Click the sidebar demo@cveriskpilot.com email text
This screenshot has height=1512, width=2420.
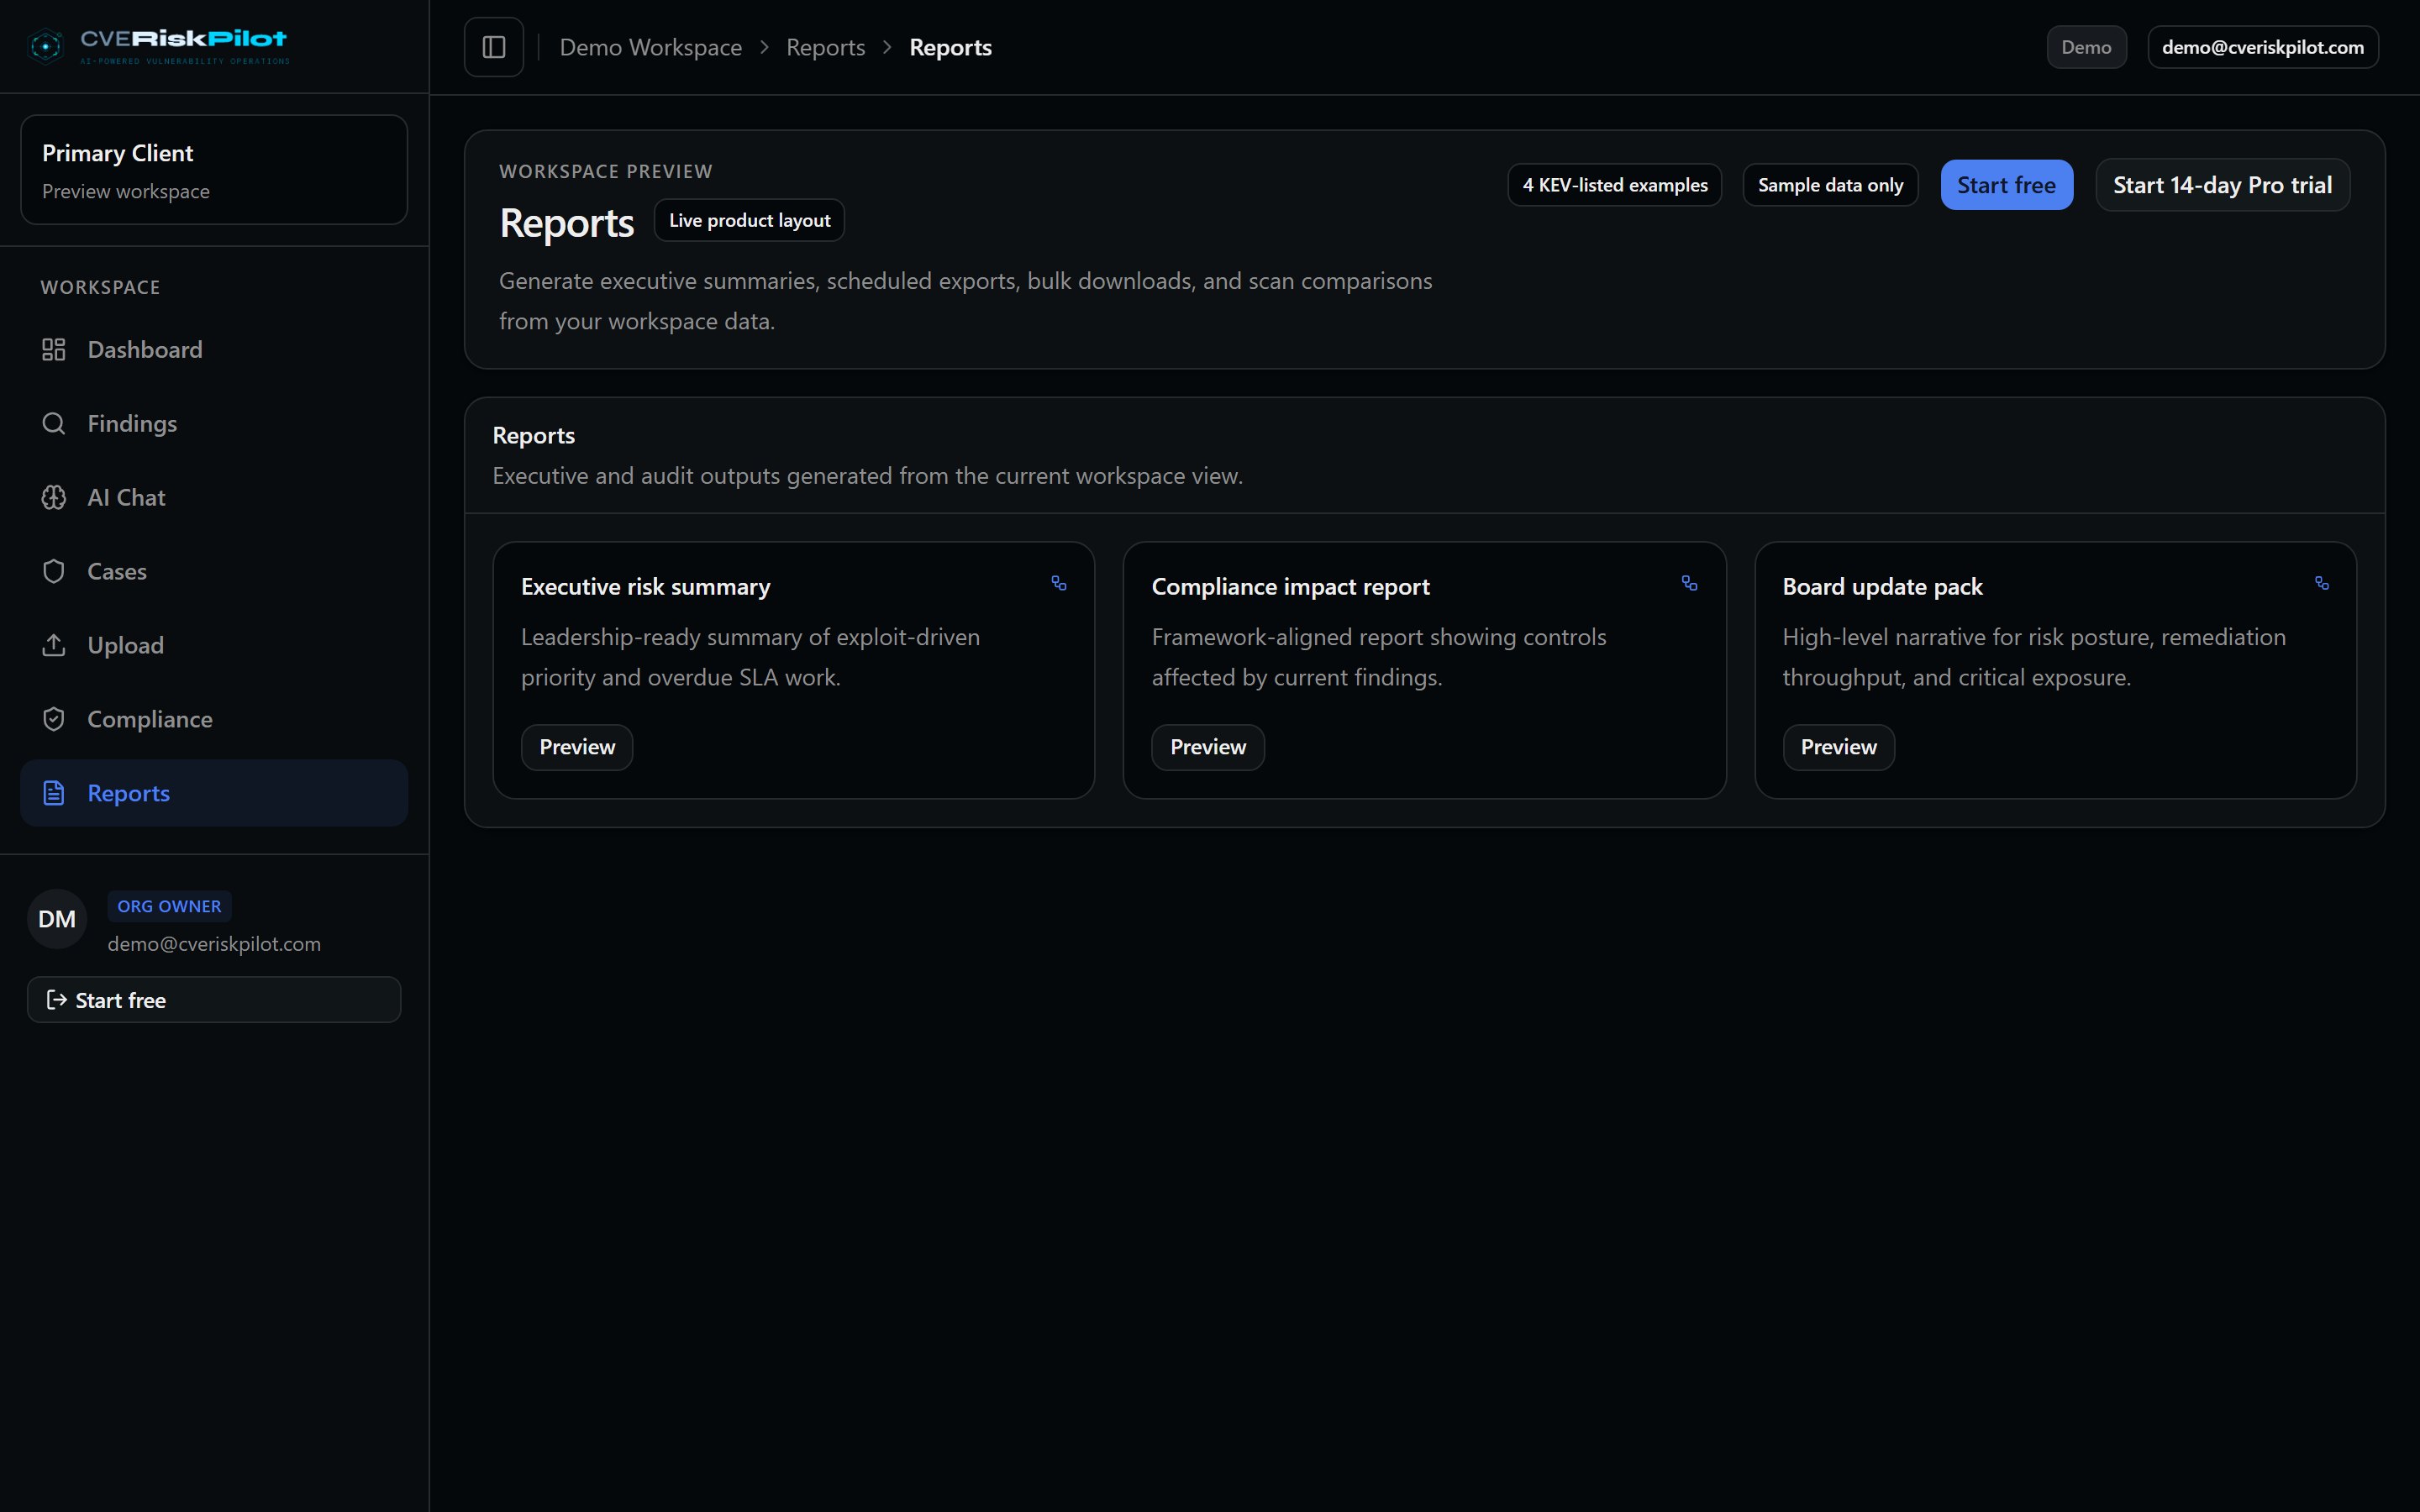214,944
